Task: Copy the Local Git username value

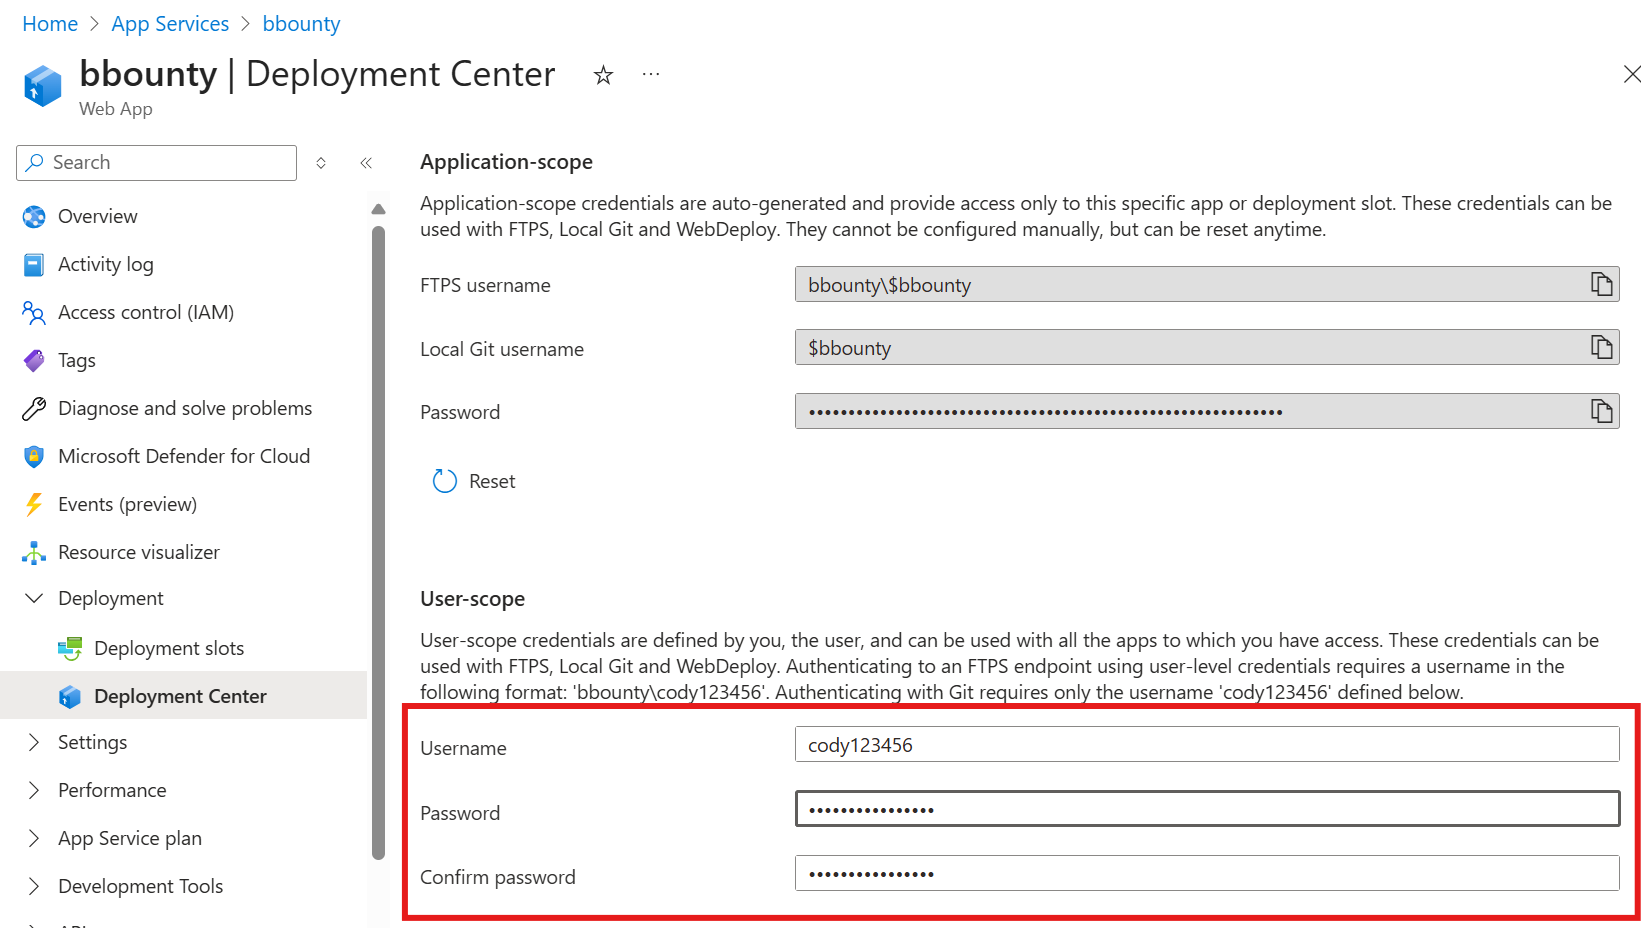Action: pos(1601,347)
